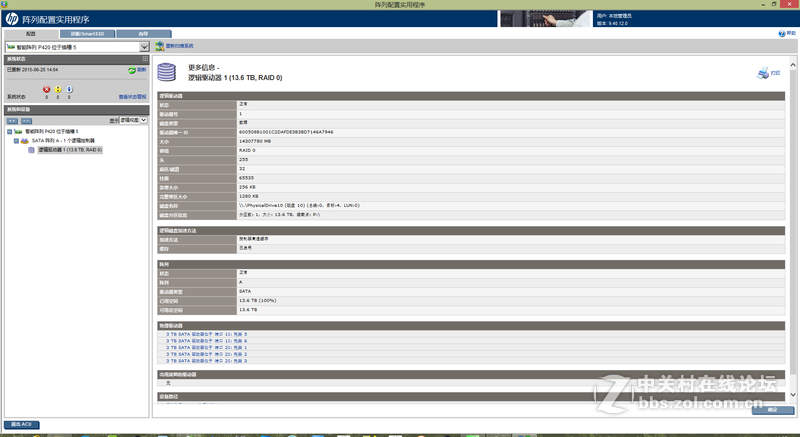
Task: Click the sectors per track value 32
Action: (242, 169)
